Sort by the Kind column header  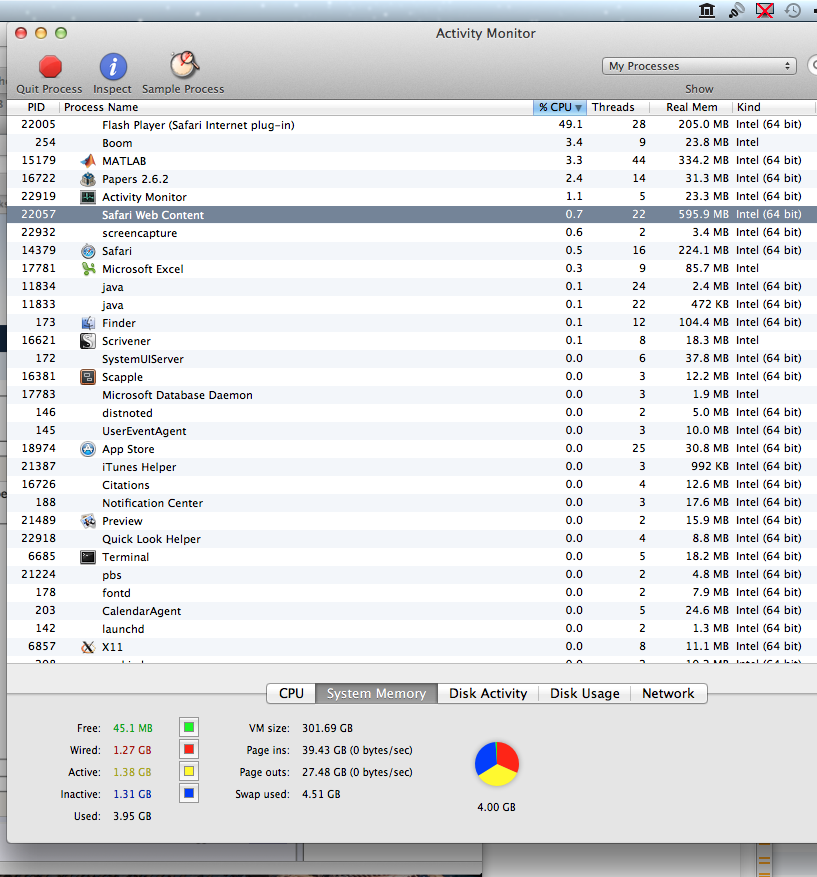(774, 107)
